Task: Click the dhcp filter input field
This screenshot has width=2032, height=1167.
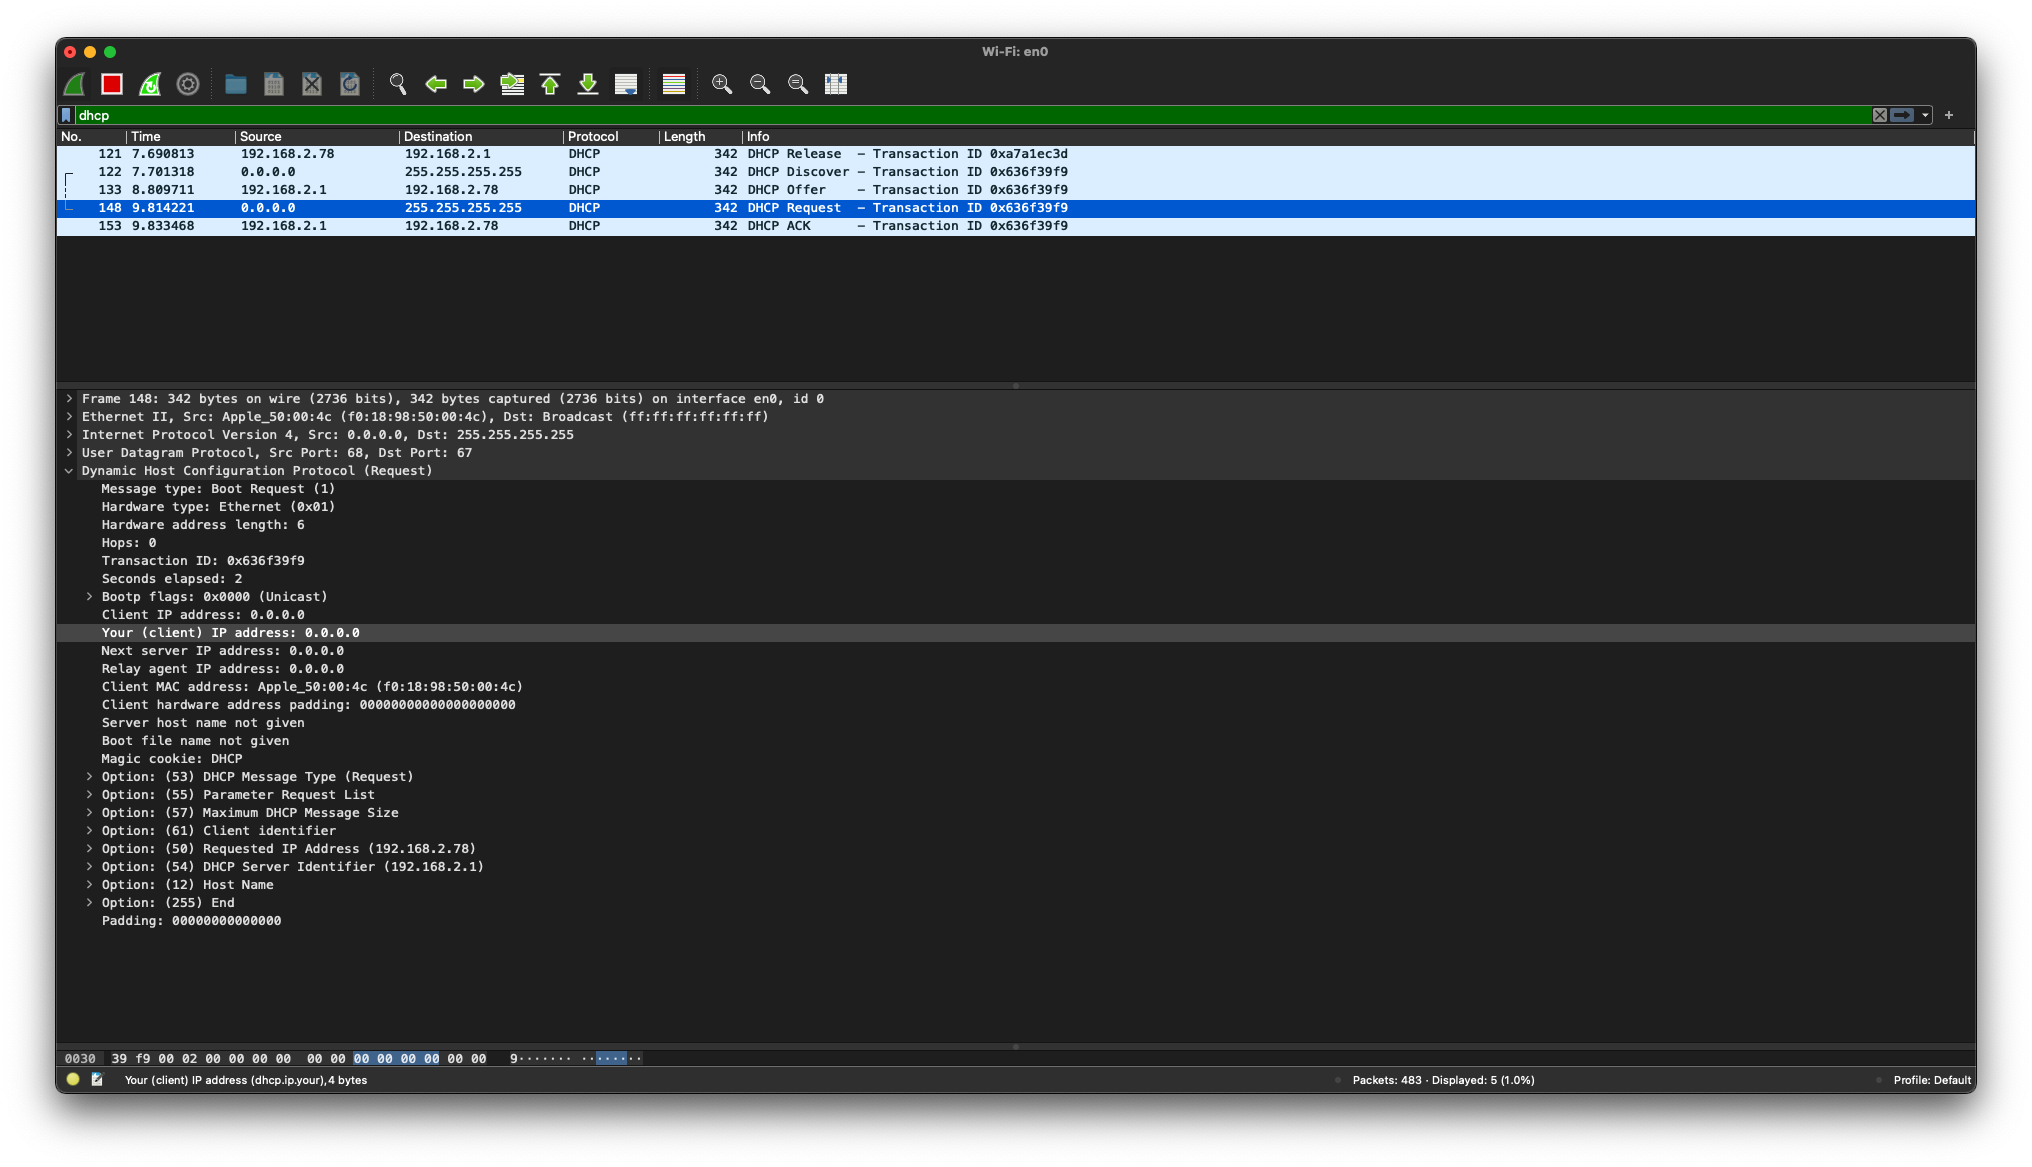Action: [x=970, y=115]
